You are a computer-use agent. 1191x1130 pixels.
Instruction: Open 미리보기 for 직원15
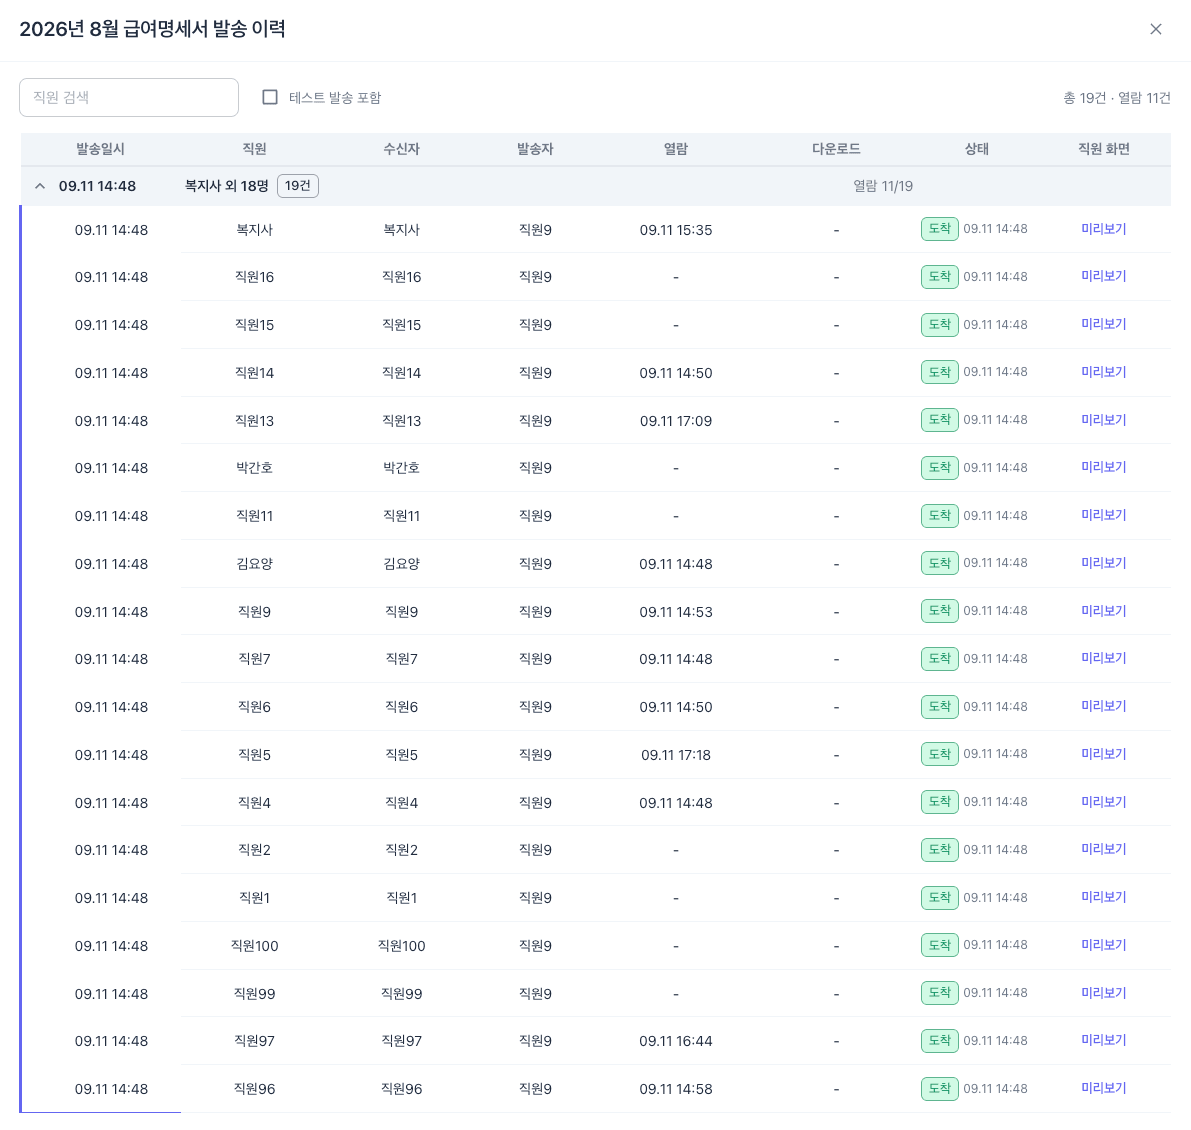tap(1104, 324)
